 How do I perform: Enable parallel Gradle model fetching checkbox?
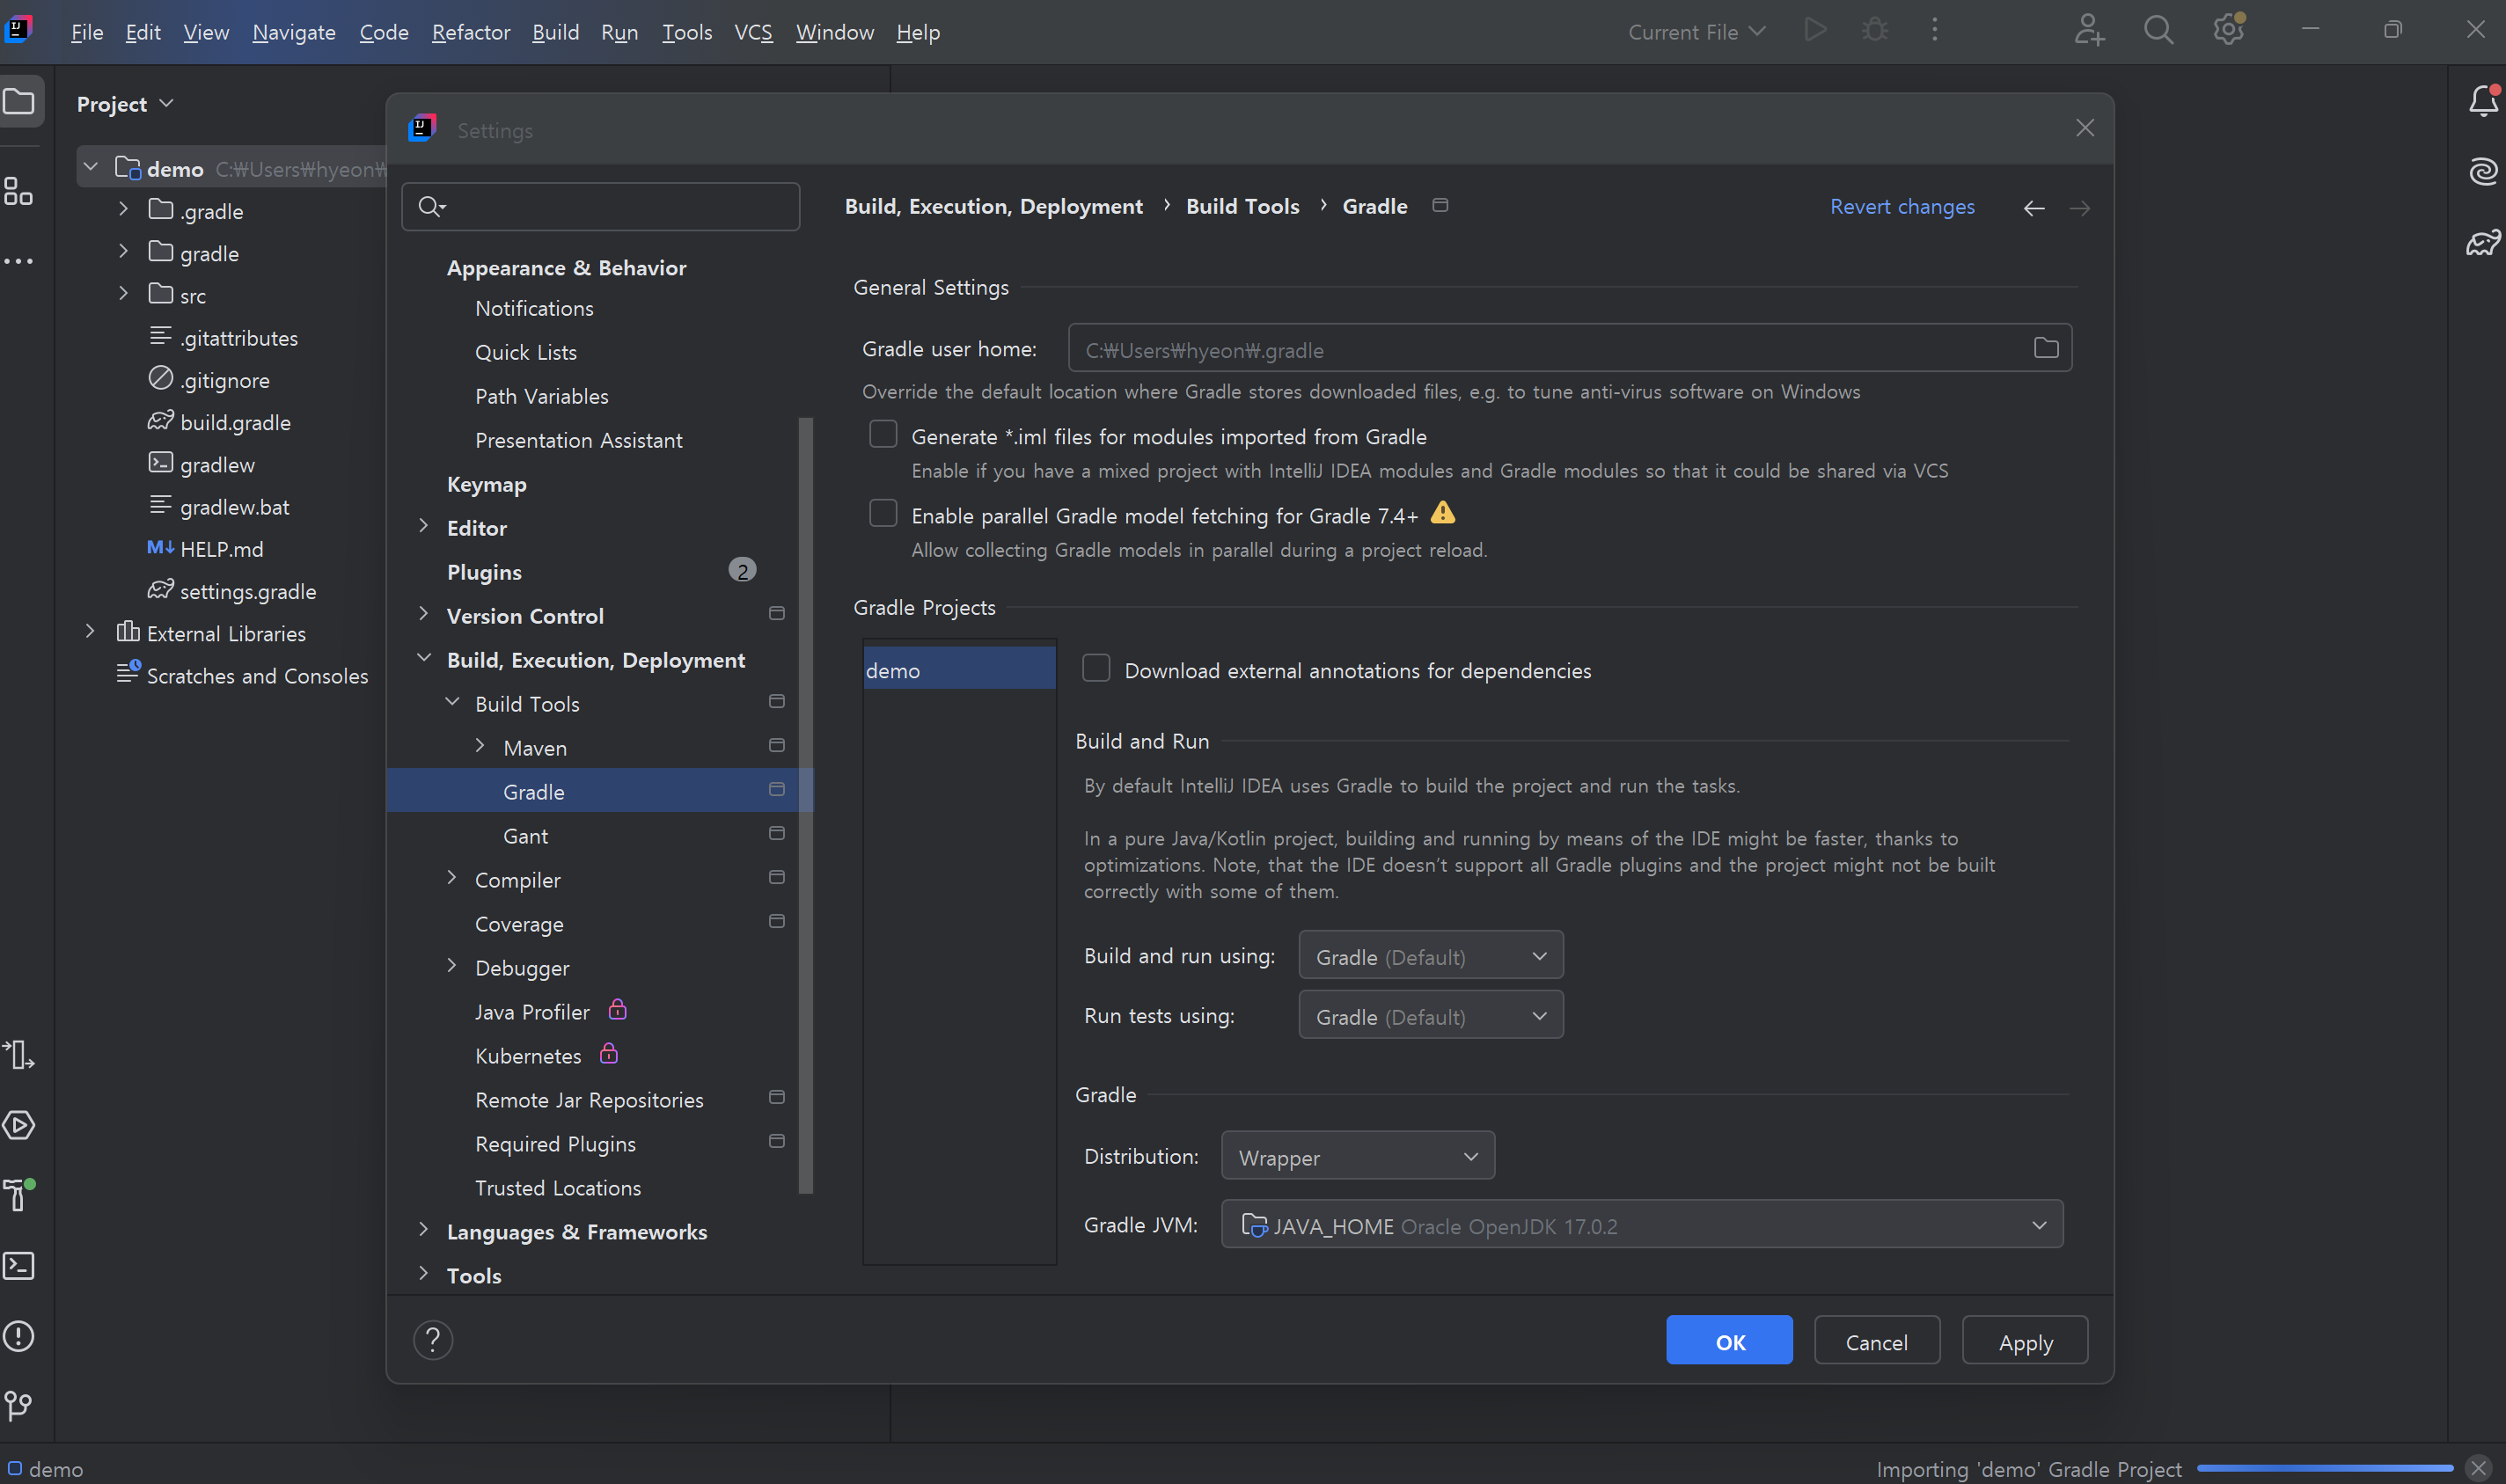(x=883, y=513)
